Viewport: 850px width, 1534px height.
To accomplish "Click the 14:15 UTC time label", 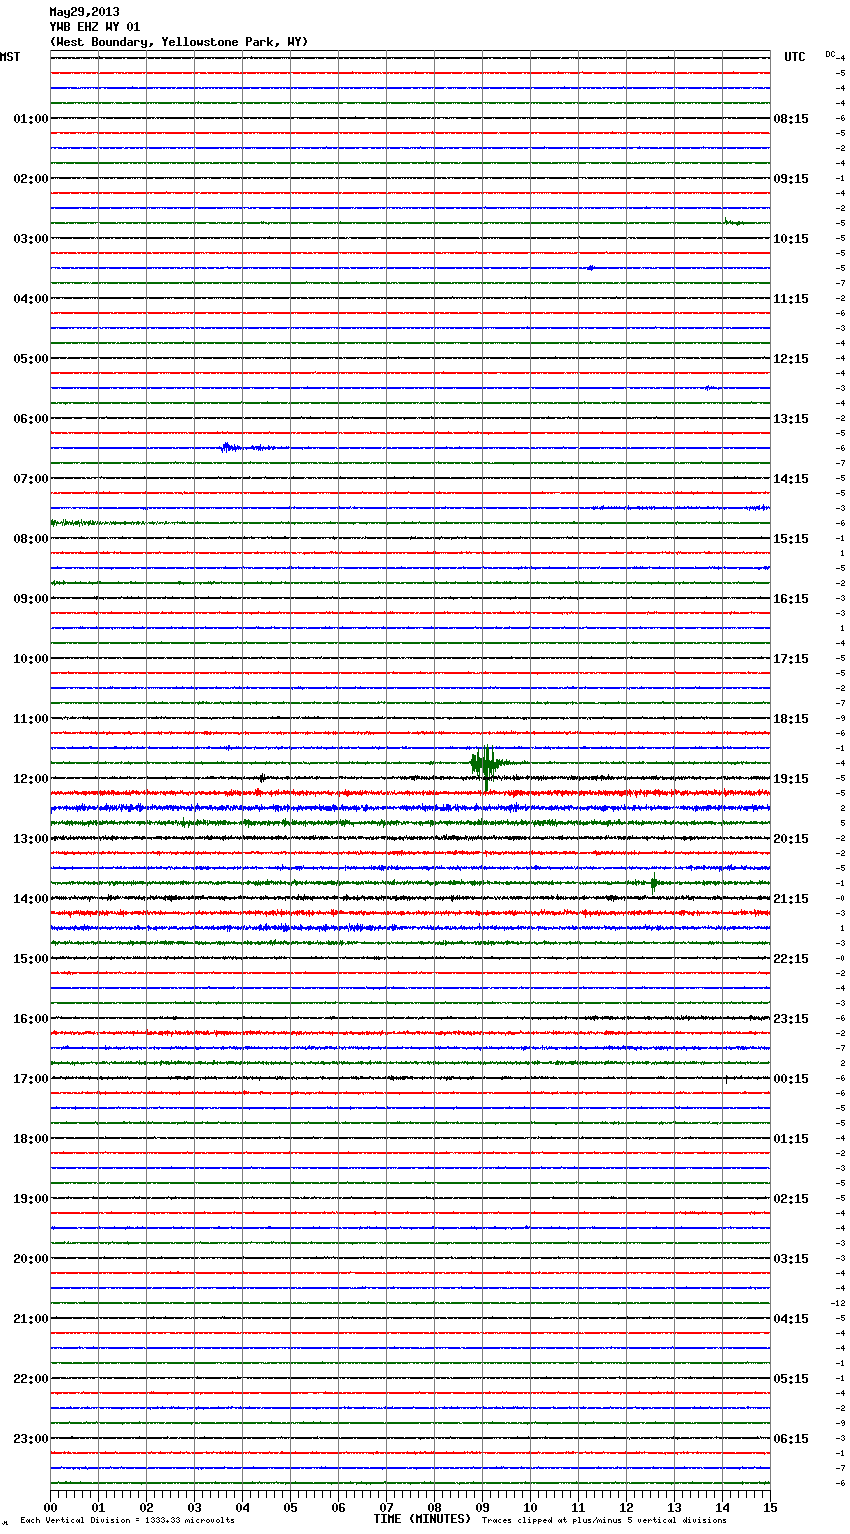I will [x=791, y=479].
